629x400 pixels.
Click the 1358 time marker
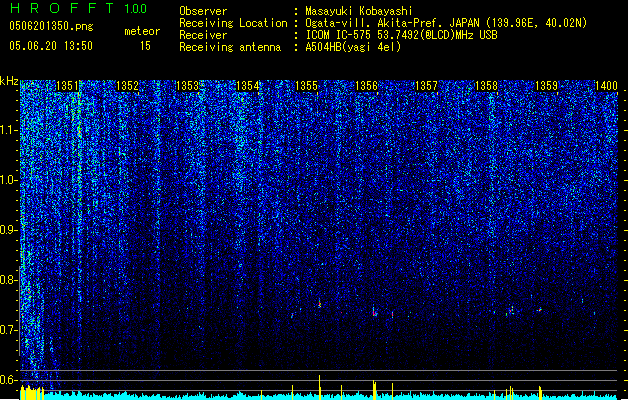(486, 86)
